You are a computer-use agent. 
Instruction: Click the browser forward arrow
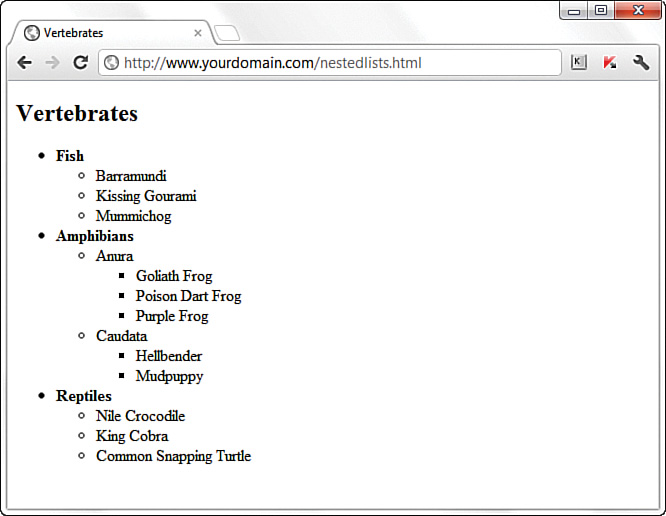(53, 63)
